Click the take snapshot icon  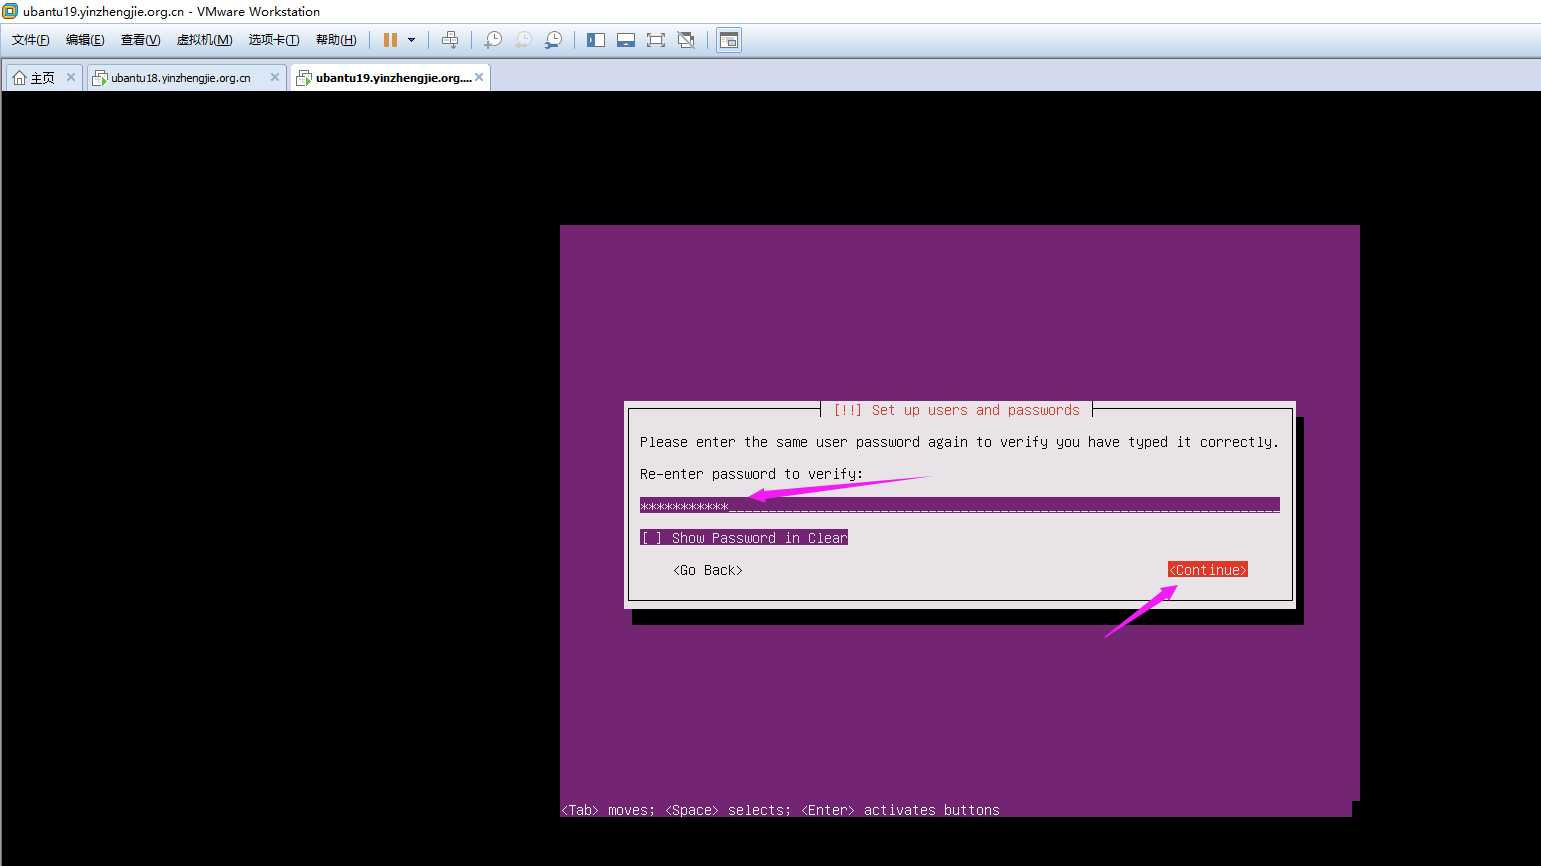click(x=493, y=40)
